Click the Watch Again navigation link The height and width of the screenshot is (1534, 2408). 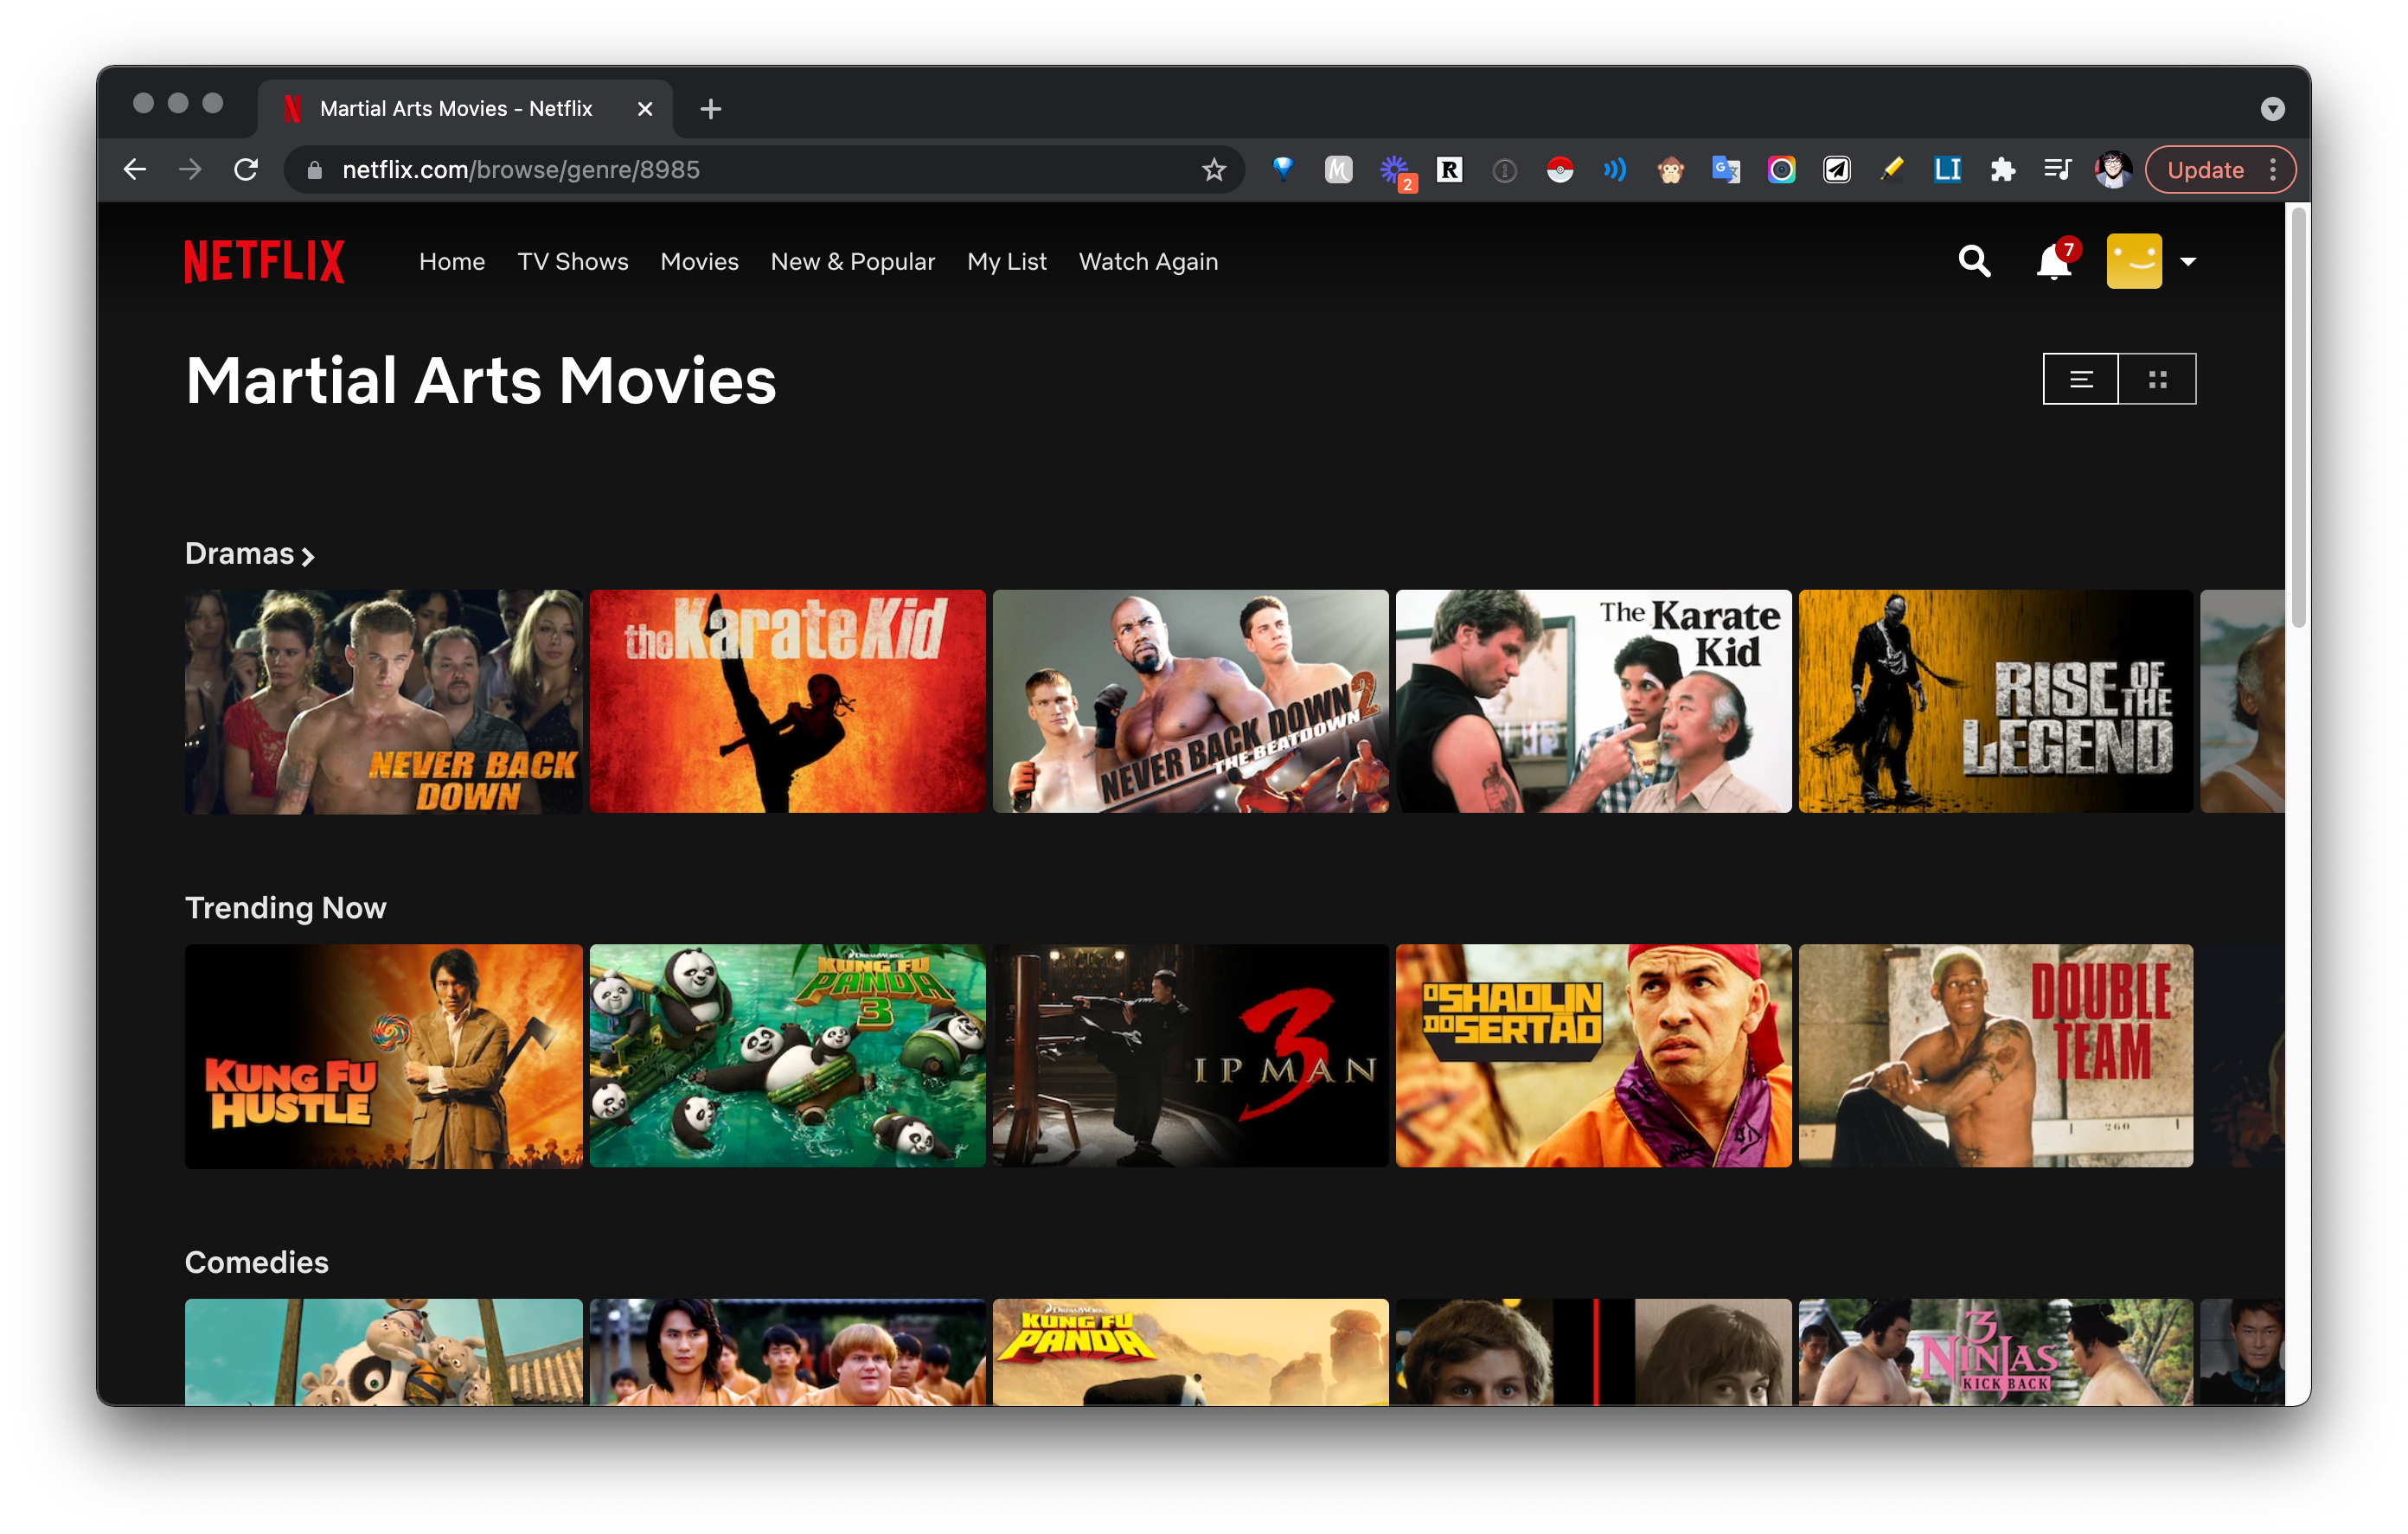point(1150,261)
